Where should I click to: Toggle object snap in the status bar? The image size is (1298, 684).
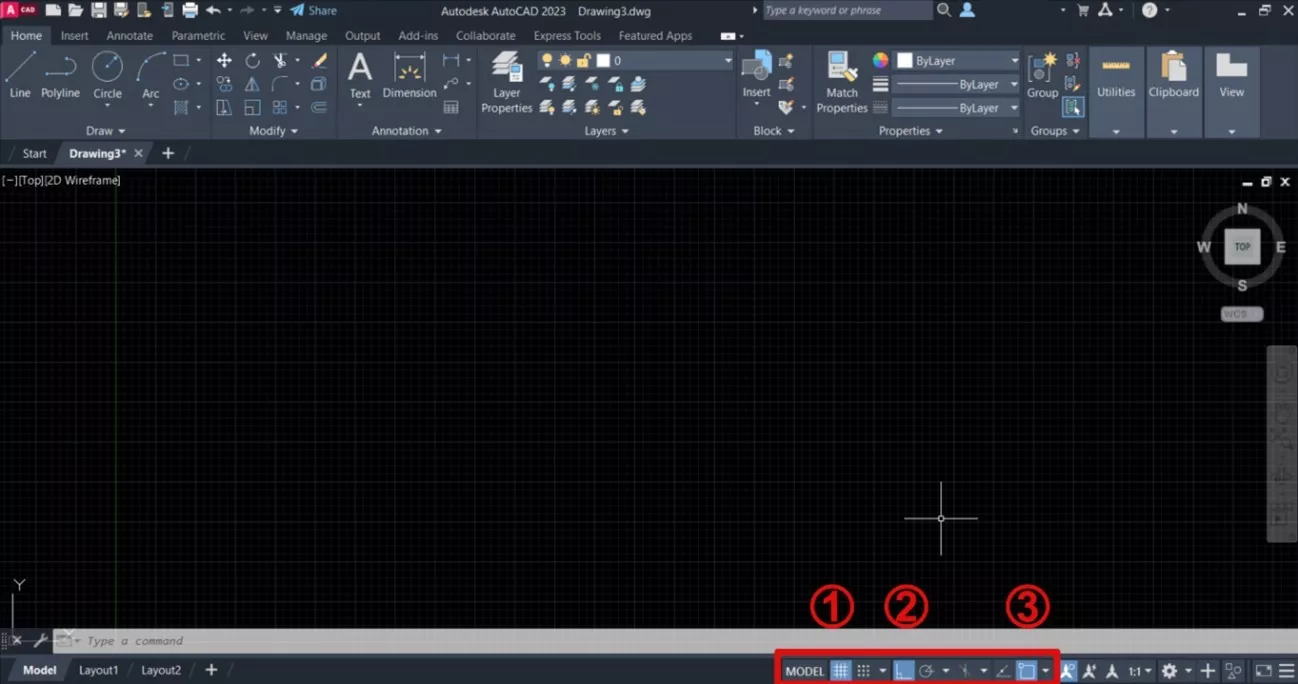[x=1026, y=671]
